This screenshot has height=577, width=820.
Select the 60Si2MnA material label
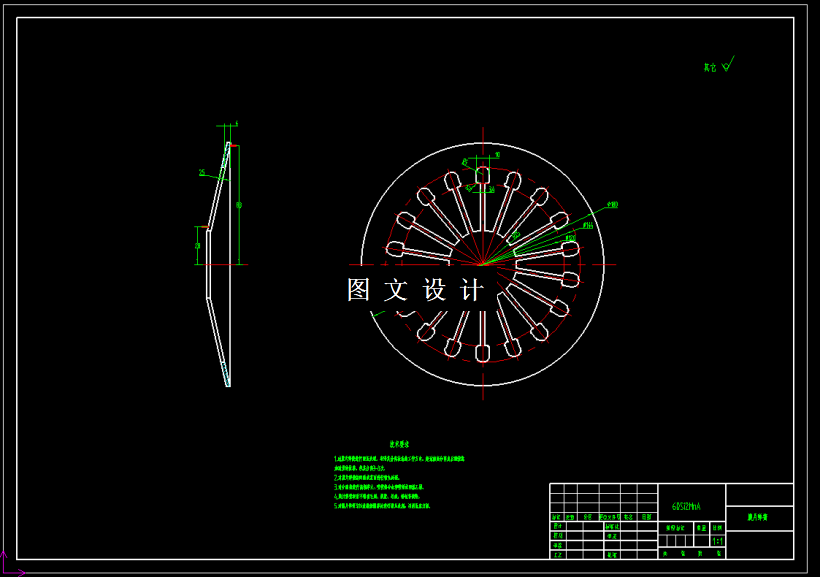686,506
